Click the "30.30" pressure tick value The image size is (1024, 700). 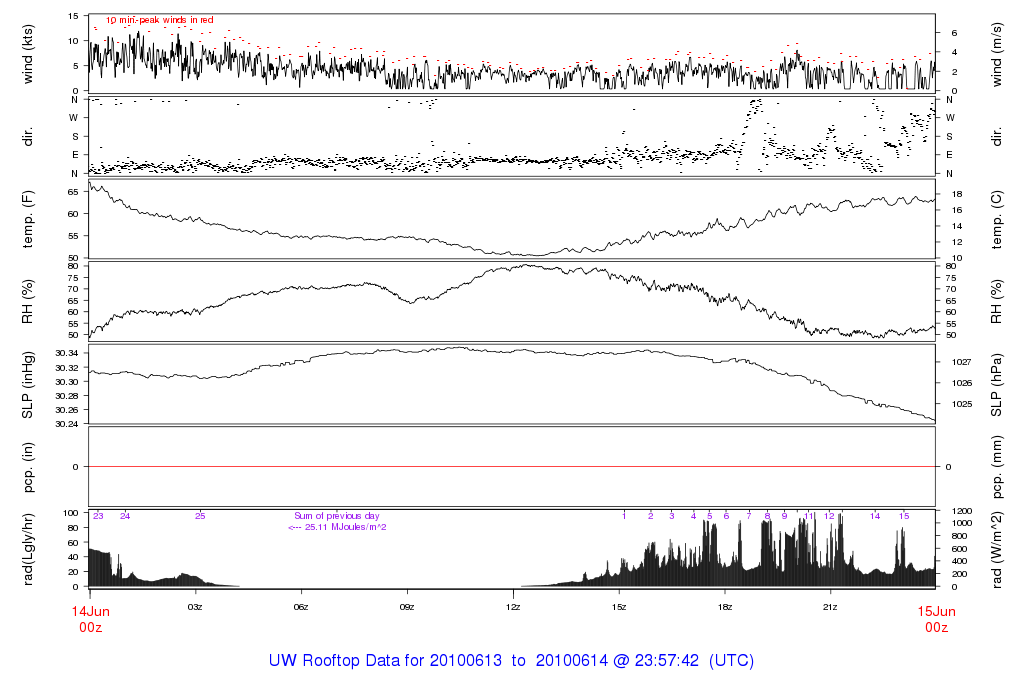coord(67,382)
